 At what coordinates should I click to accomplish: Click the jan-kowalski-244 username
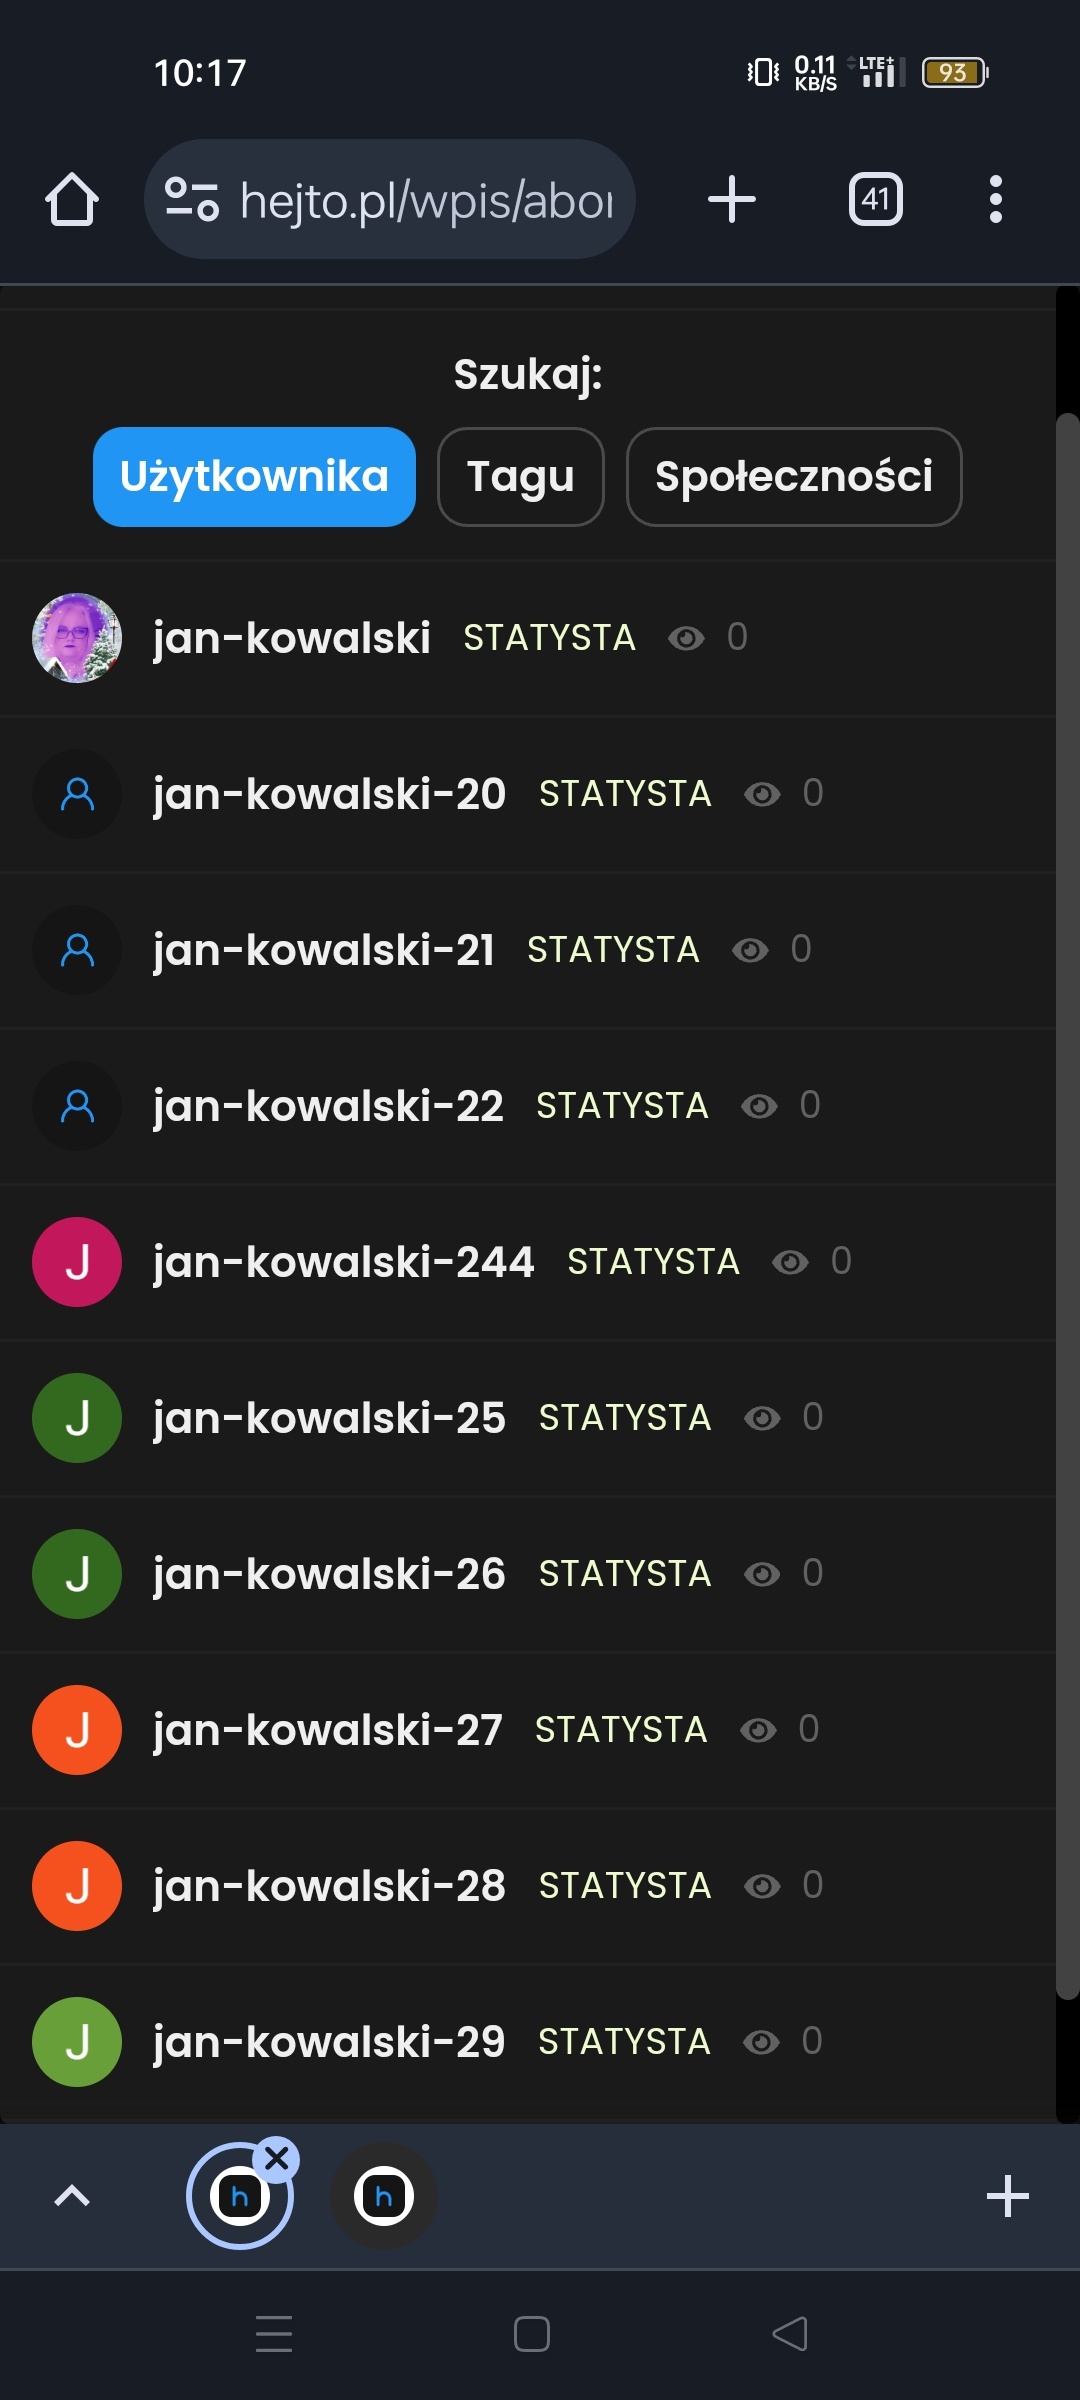[x=343, y=1262]
